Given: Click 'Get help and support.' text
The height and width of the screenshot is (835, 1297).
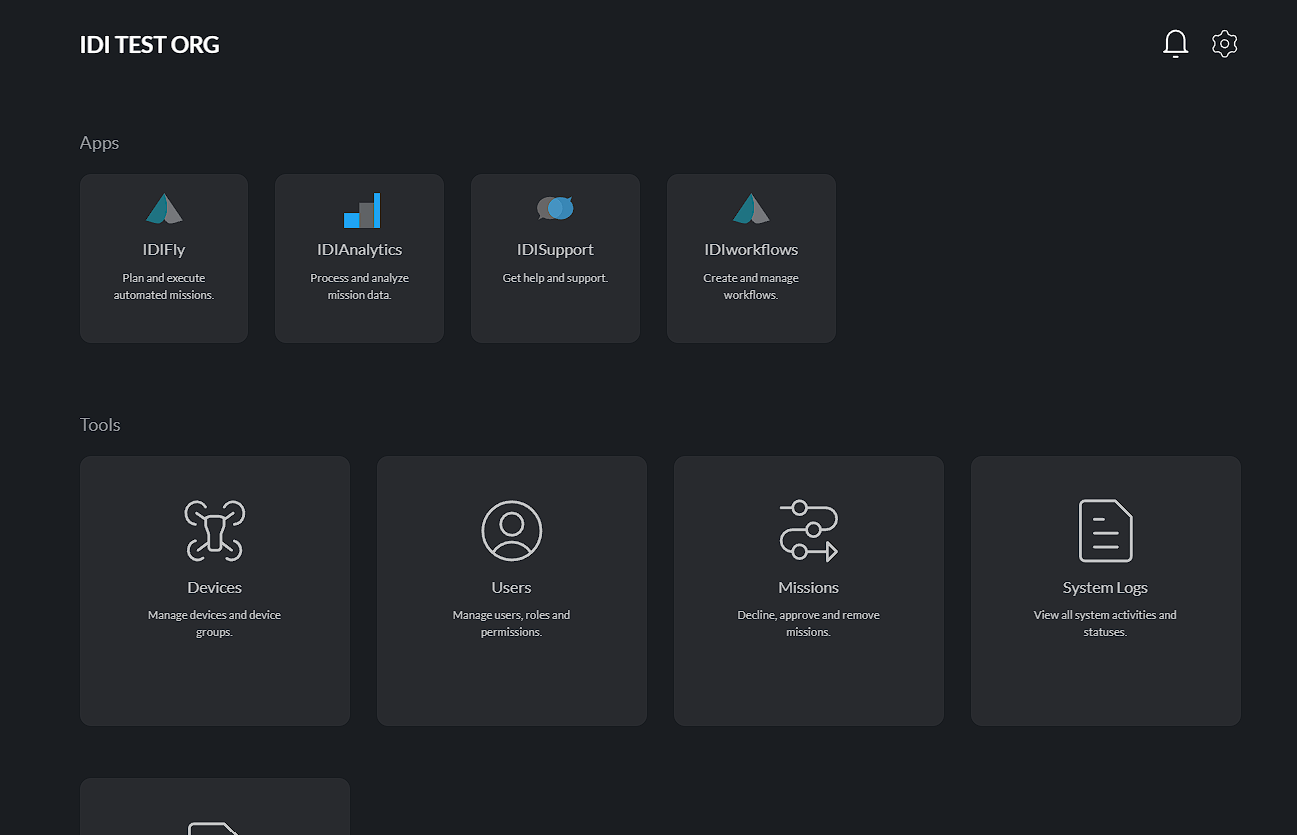Looking at the screenshot, I should [x=555, y=278].
